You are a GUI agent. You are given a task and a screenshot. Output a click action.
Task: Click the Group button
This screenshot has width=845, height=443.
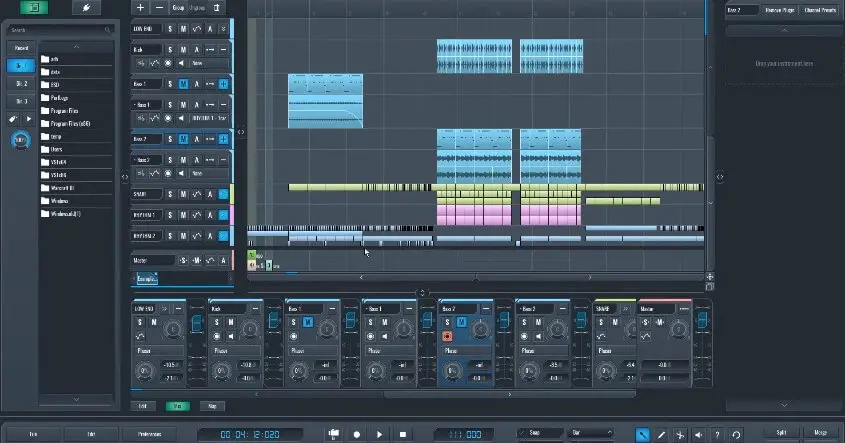[178, 8]
